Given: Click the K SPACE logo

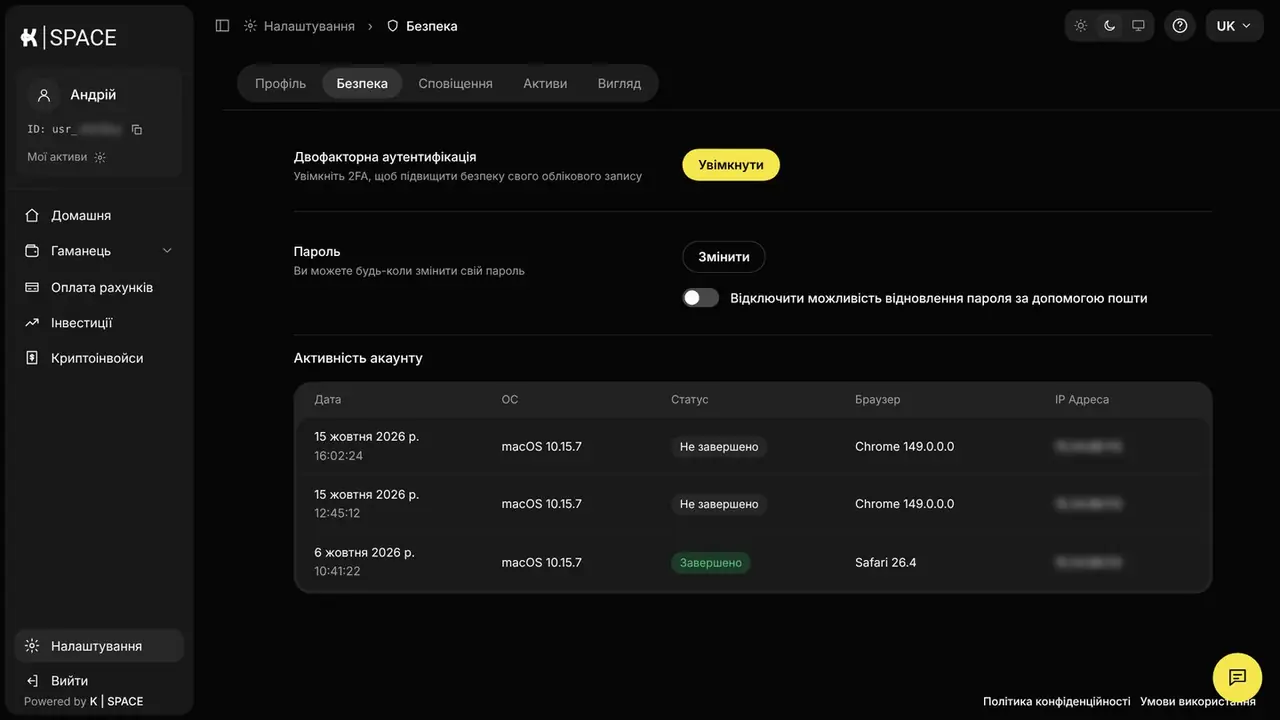Looking at the screenshot, I should click(68, 37).
